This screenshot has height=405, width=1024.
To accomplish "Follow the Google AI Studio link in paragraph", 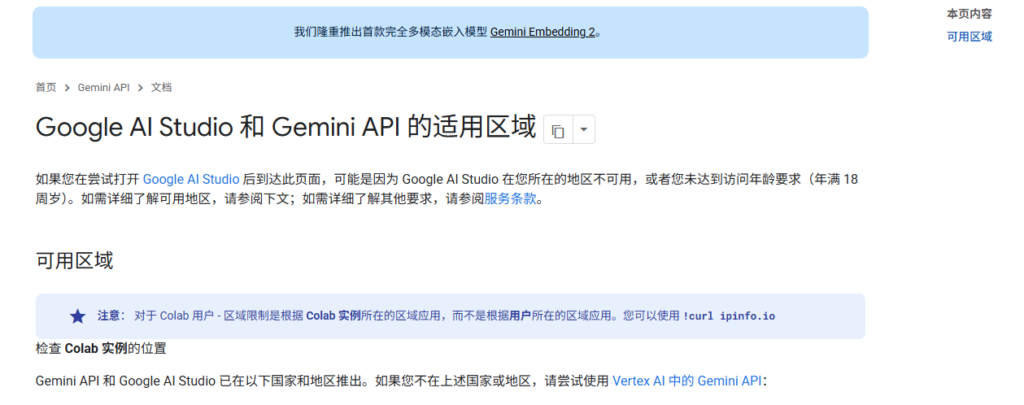I will pyautogui.click(x=191, y=179).
